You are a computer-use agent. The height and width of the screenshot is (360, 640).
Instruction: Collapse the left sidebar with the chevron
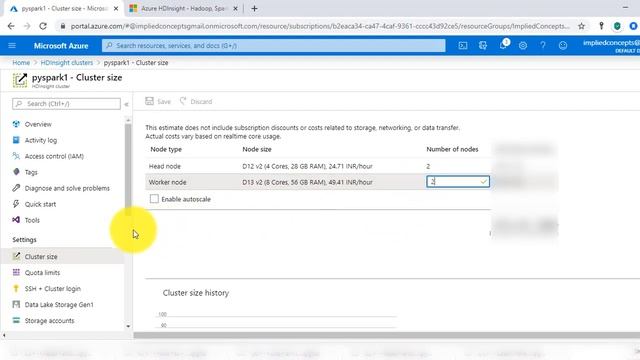(x=127, y=104)
